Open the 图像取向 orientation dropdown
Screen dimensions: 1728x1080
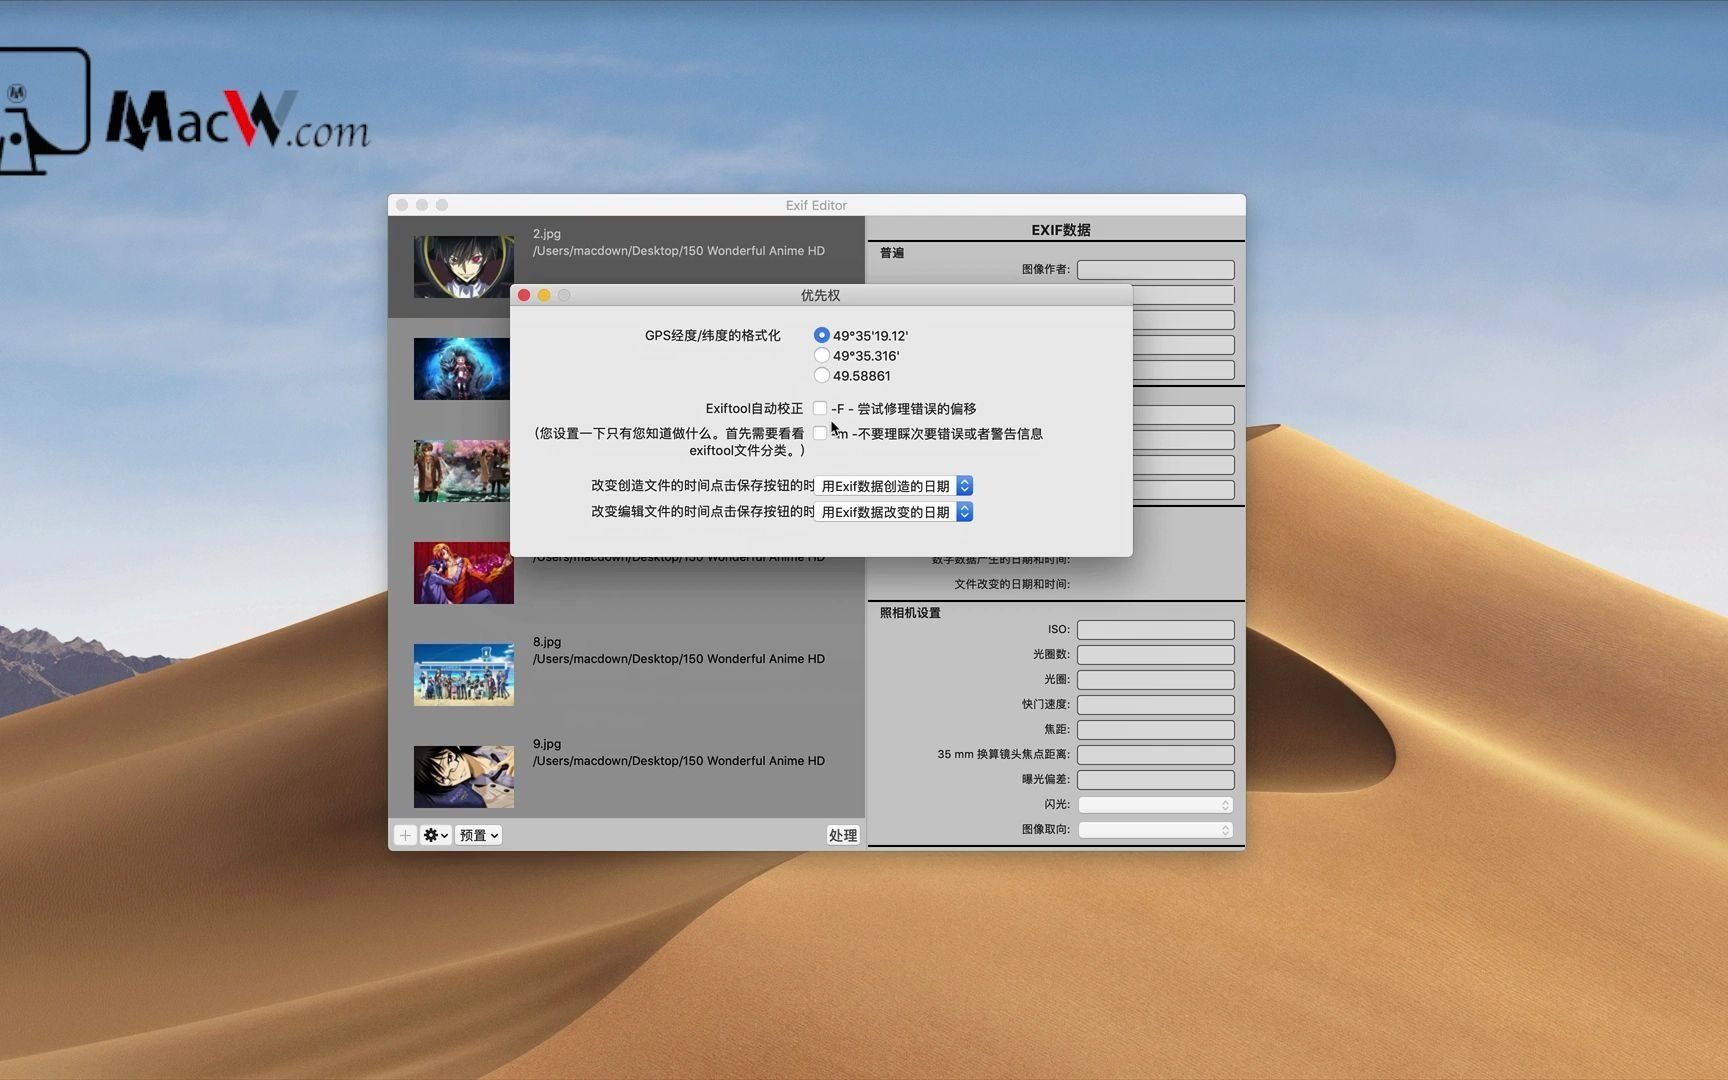1156,830
